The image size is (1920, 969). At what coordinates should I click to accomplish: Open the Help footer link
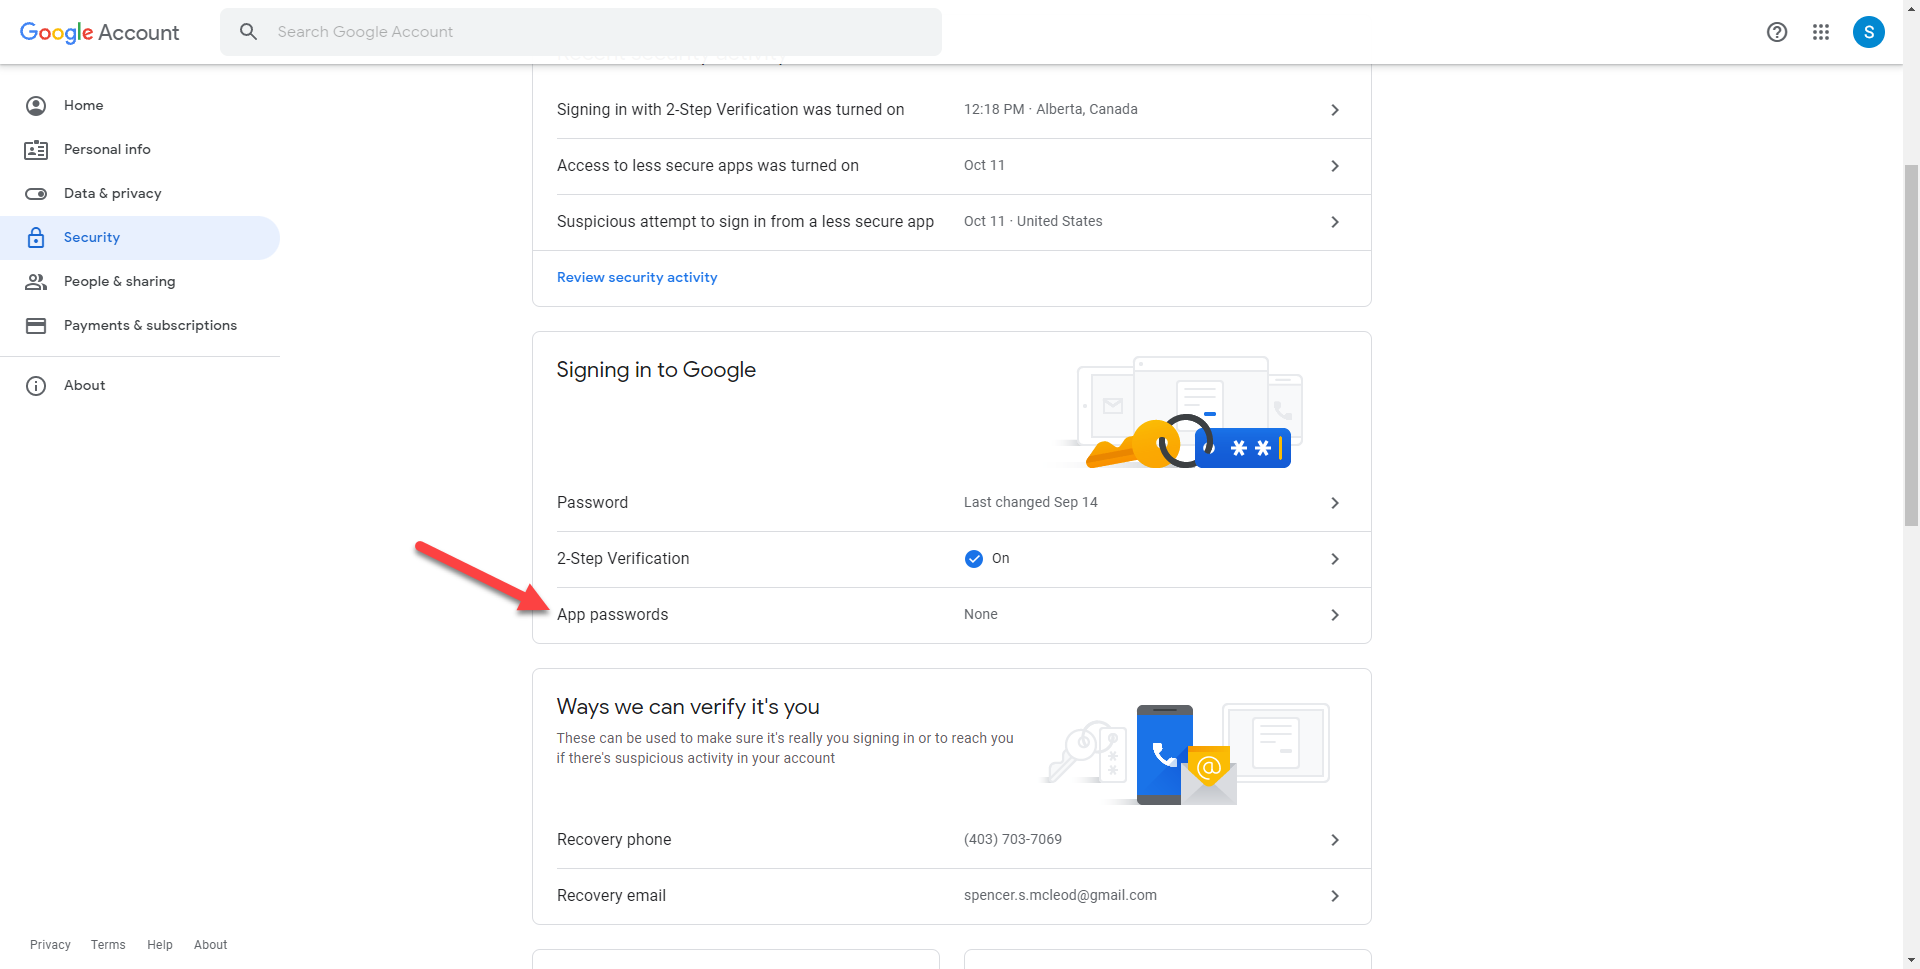click(x=160, y=945)
